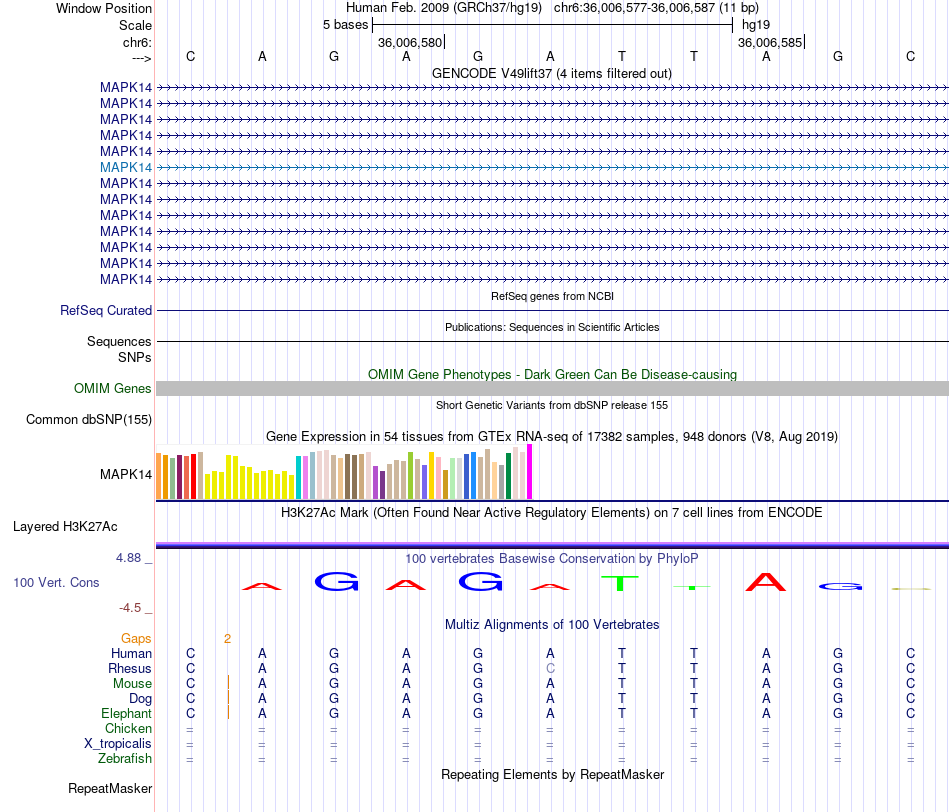950x812 pixels.
Task: Click the RepeatMasker track label
Action: click(x=110, y=789)
